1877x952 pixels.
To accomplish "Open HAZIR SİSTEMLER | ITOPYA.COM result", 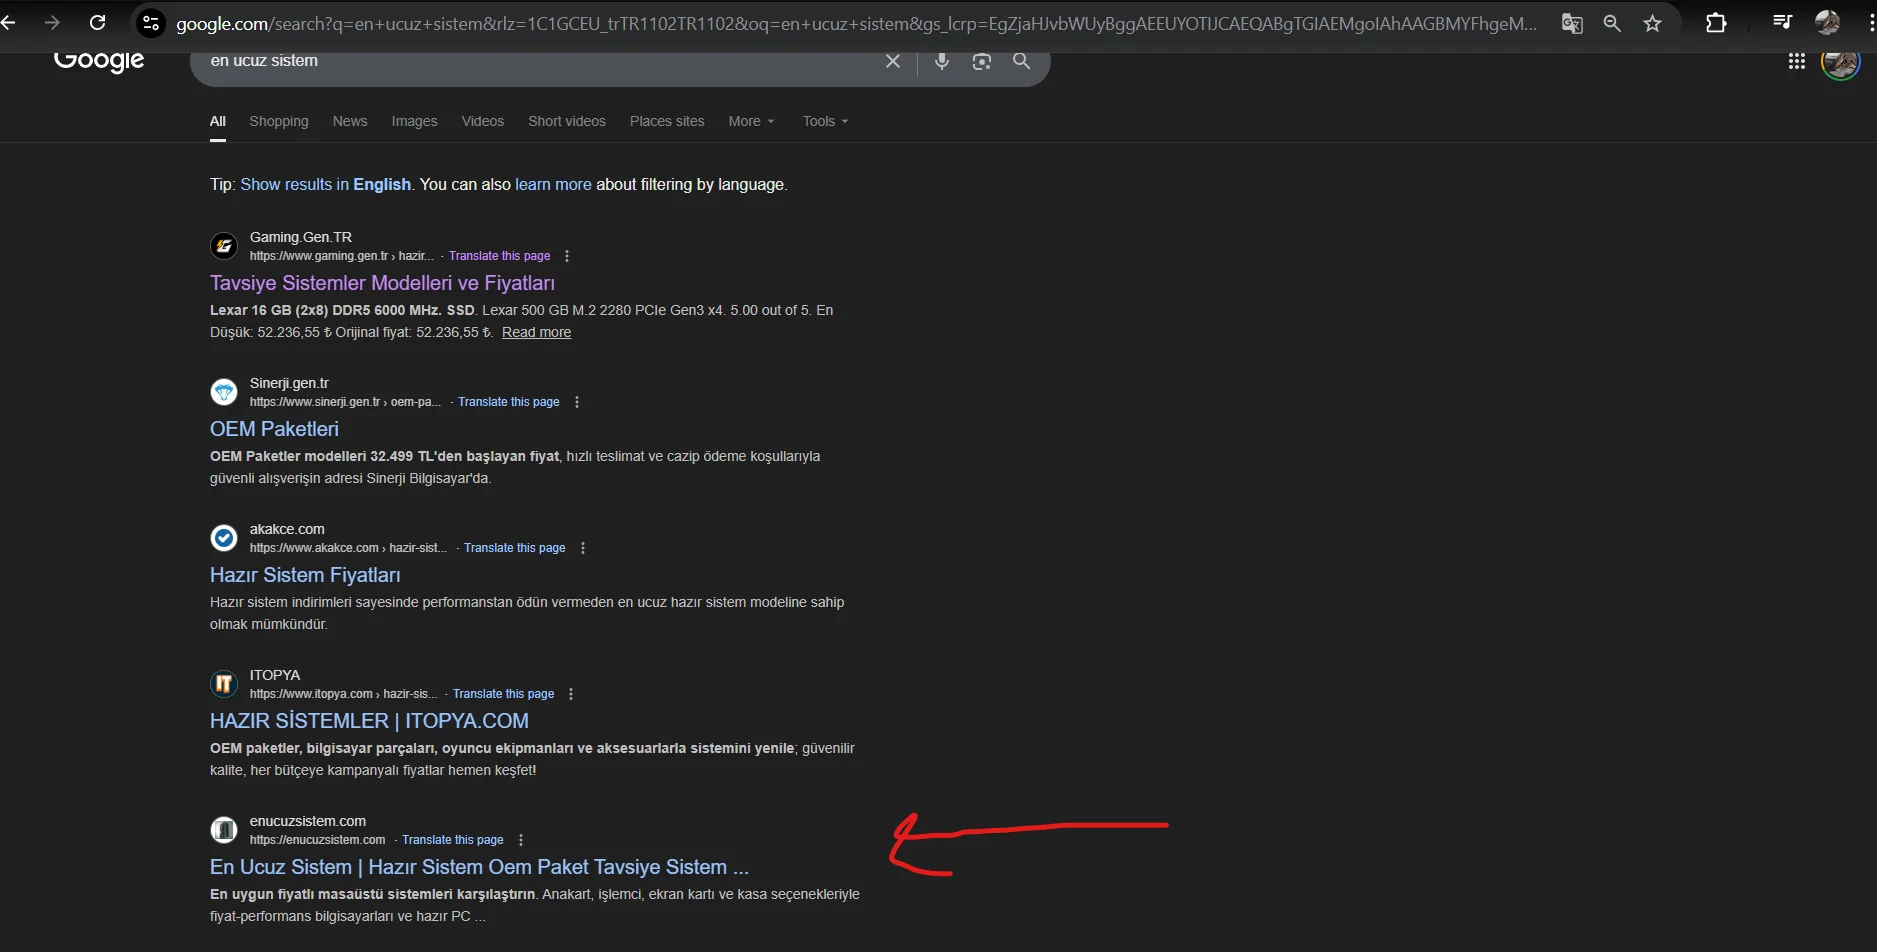I will coord(369,721).
